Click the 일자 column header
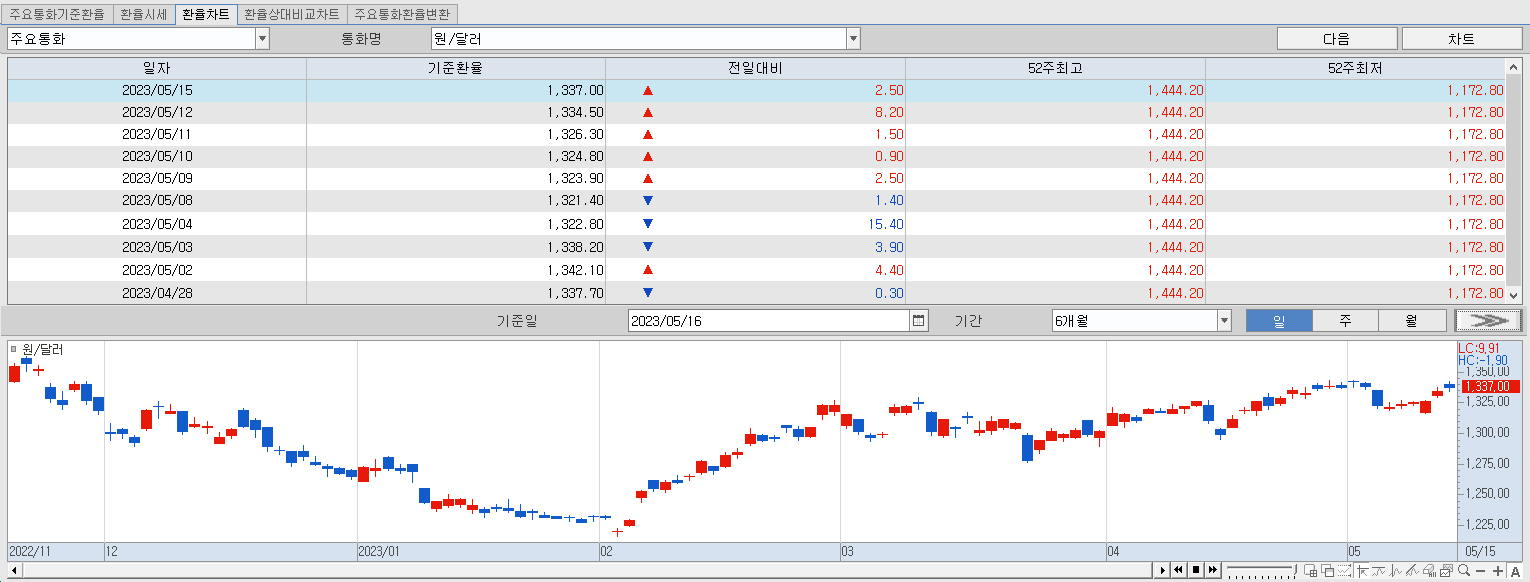The width and height of the screenshot is (1530, 582). pyautogui.click(x=157, y=69)
